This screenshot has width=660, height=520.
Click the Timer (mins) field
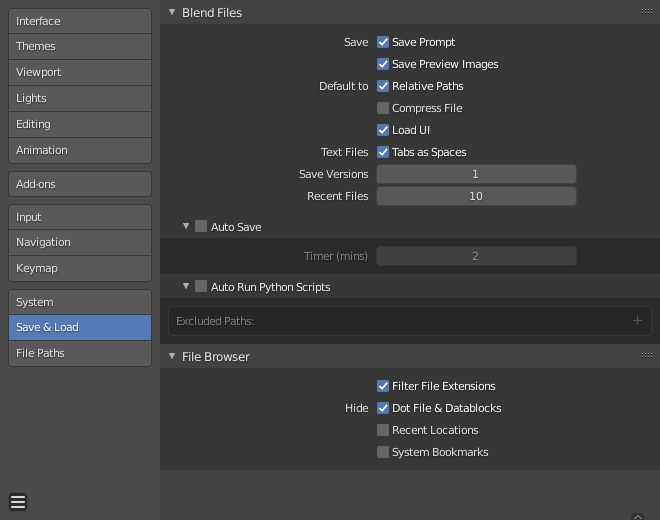pos(476,256)
